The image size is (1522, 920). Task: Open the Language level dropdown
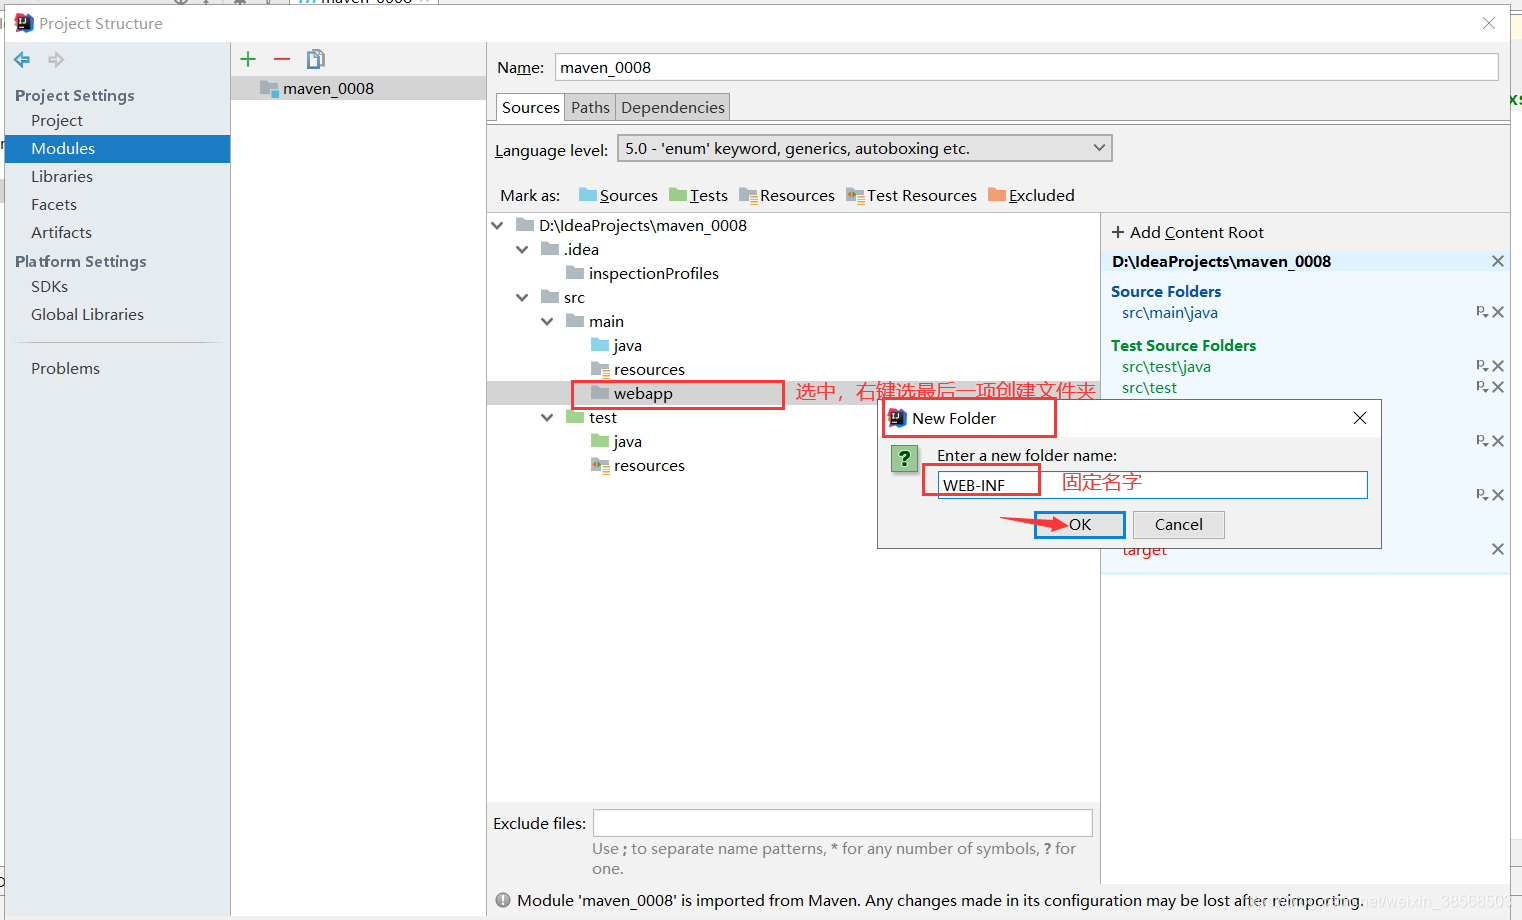[865, 148]
